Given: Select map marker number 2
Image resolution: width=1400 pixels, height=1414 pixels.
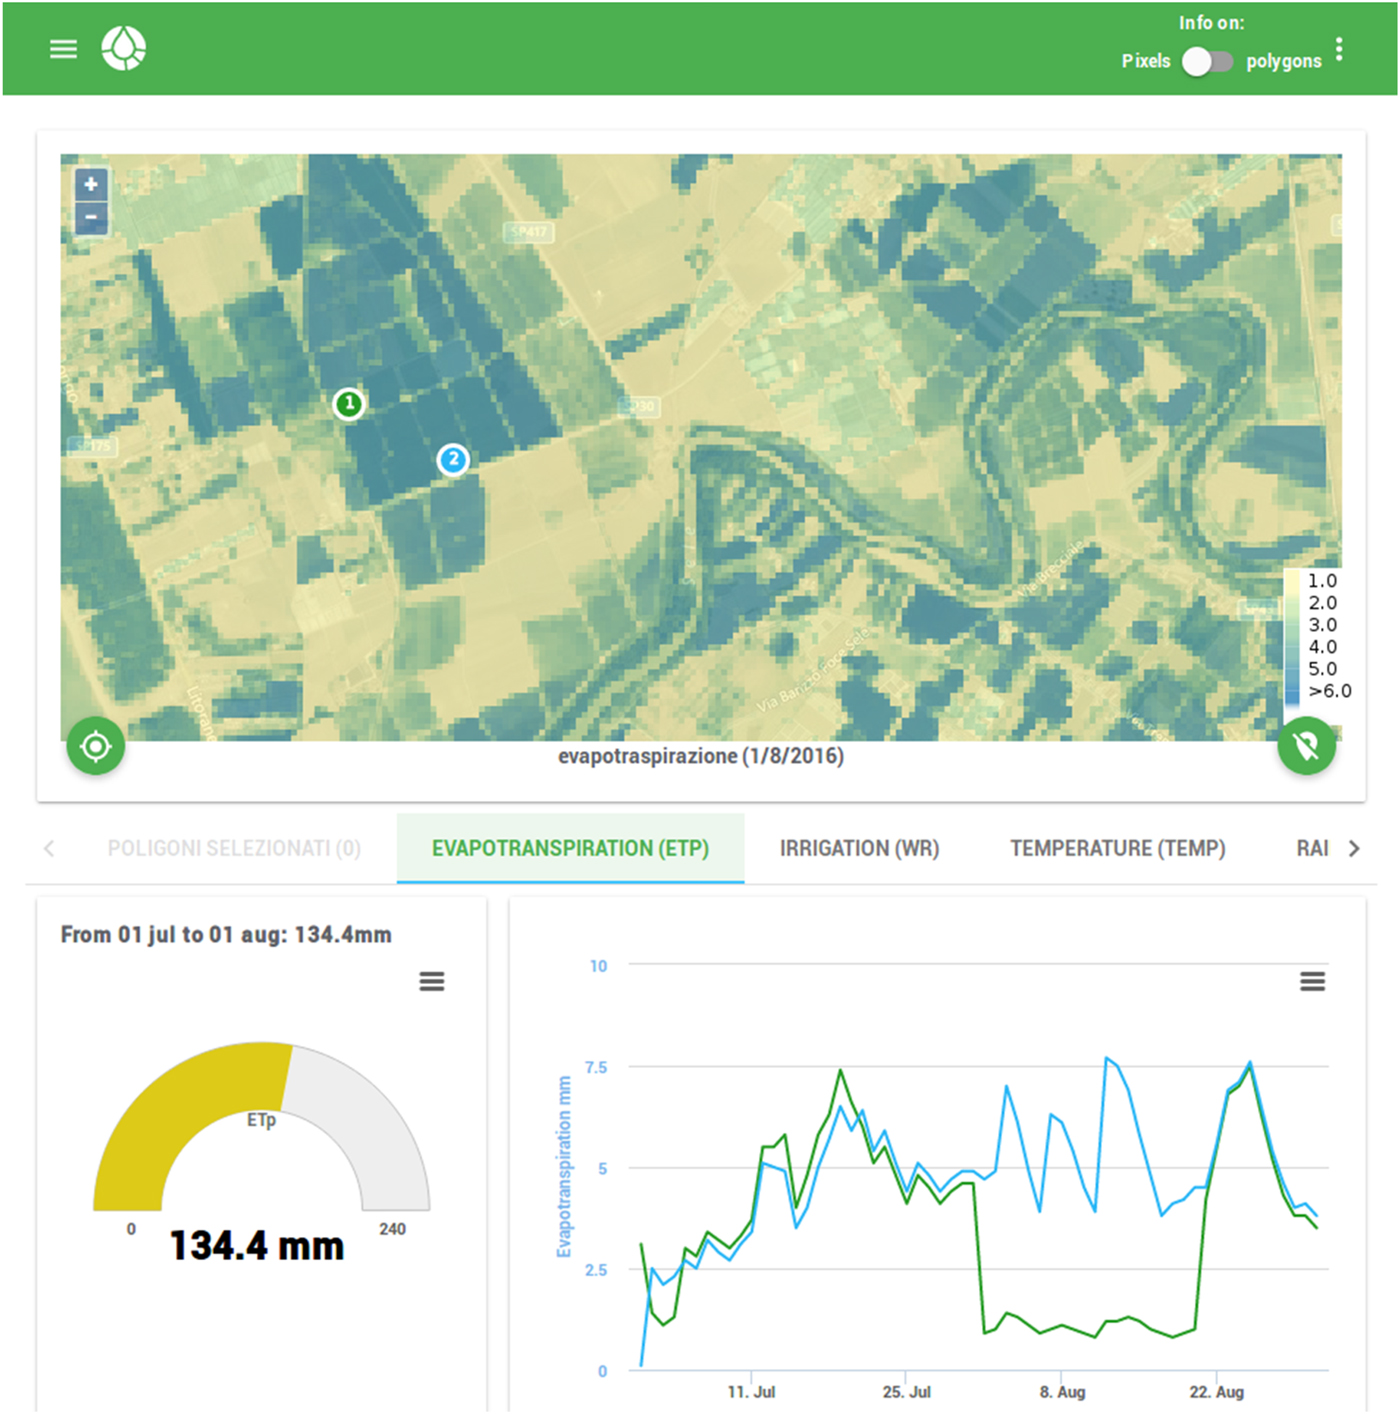Looking at the screenshot, I should pyautogui.click(x=454, y=460).
